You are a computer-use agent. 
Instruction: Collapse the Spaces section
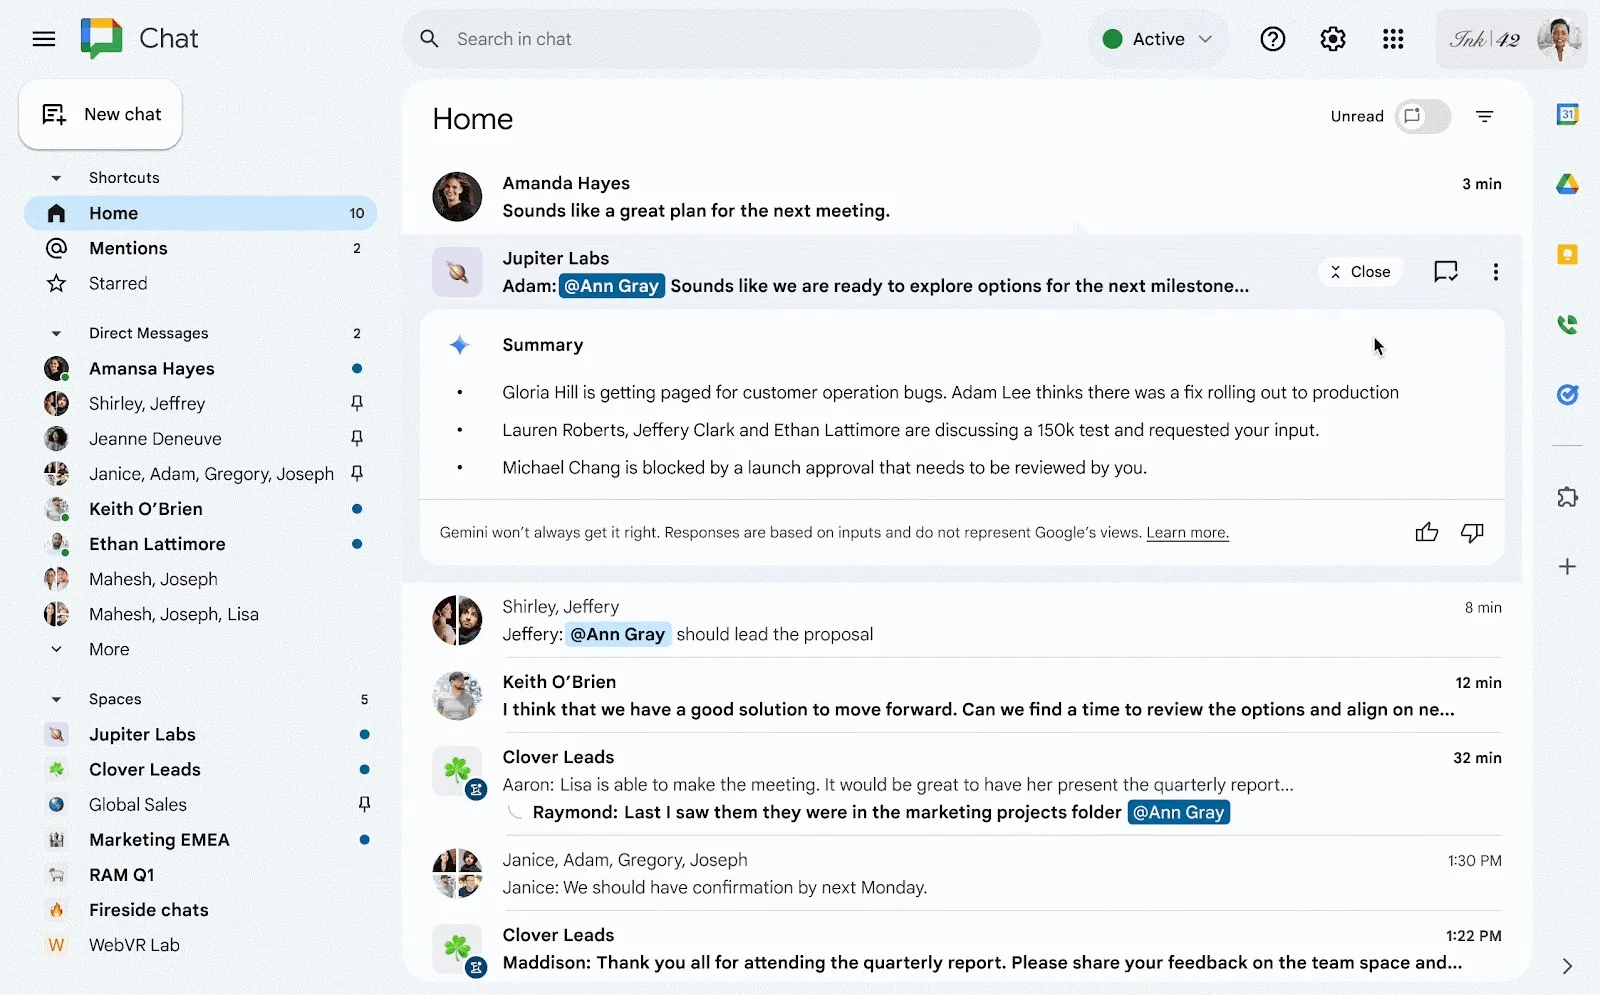56,698
